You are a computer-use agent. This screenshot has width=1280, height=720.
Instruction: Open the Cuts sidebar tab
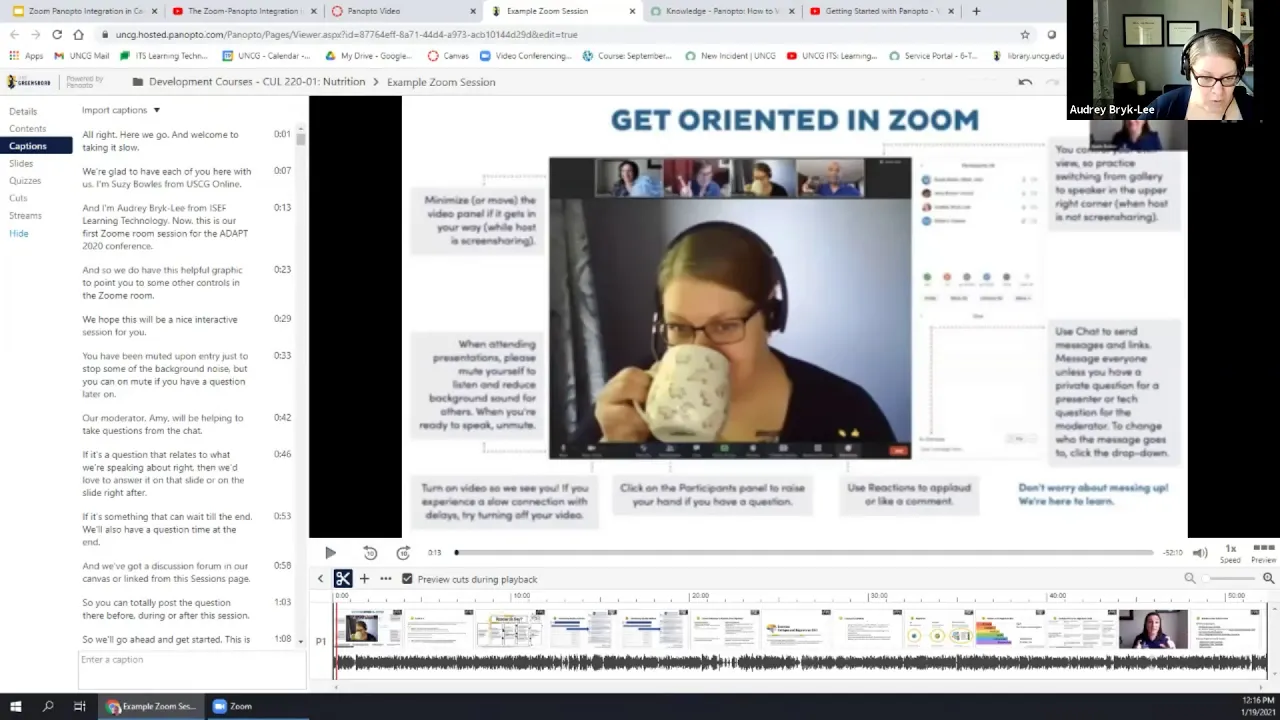(x=18, y=198)
